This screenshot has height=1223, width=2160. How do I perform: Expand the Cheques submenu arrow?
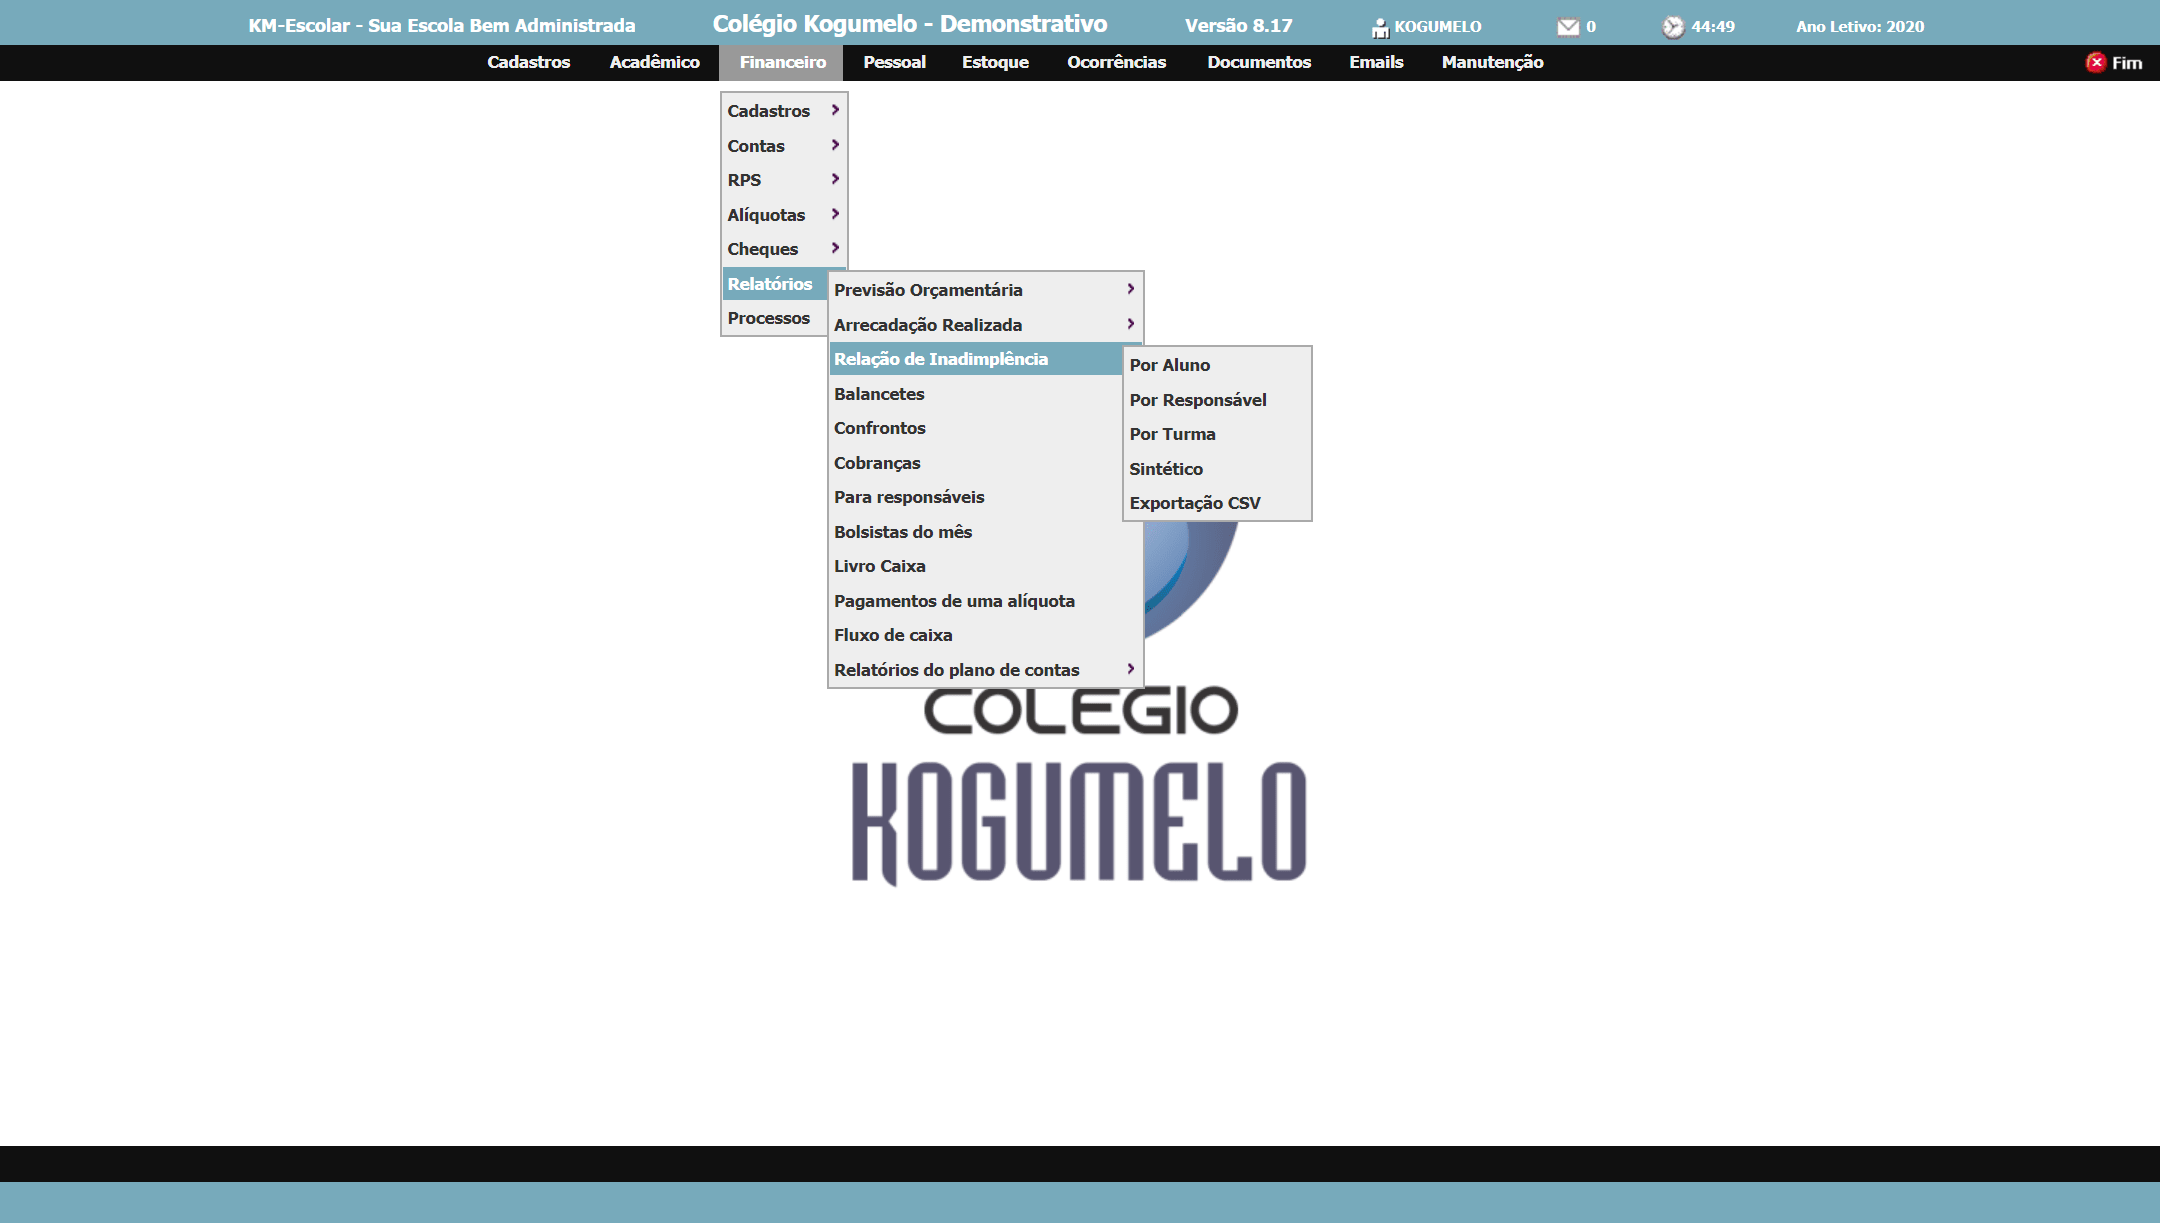(835, 248)
